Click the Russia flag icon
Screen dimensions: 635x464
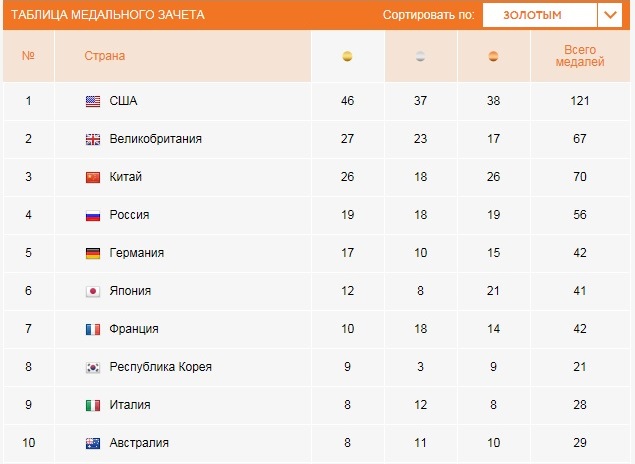point(93,215)
